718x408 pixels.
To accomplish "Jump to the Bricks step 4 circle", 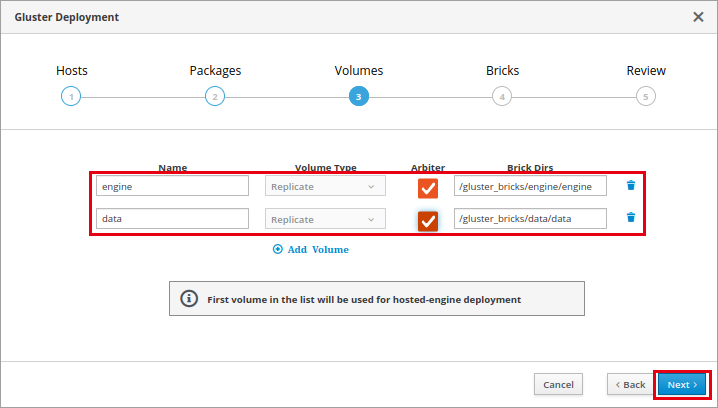I will click(x=502, y=97).
